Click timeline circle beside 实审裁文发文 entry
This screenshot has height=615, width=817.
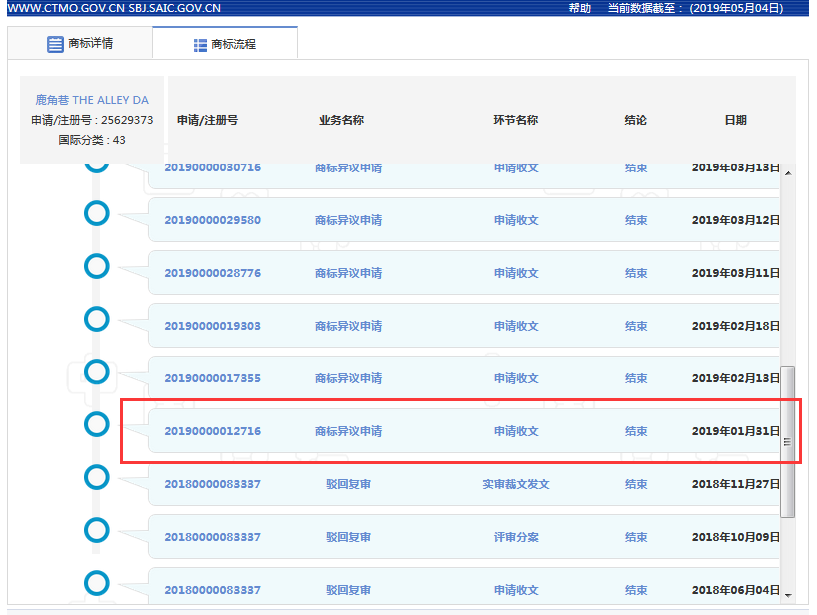(x=96, y=476)
